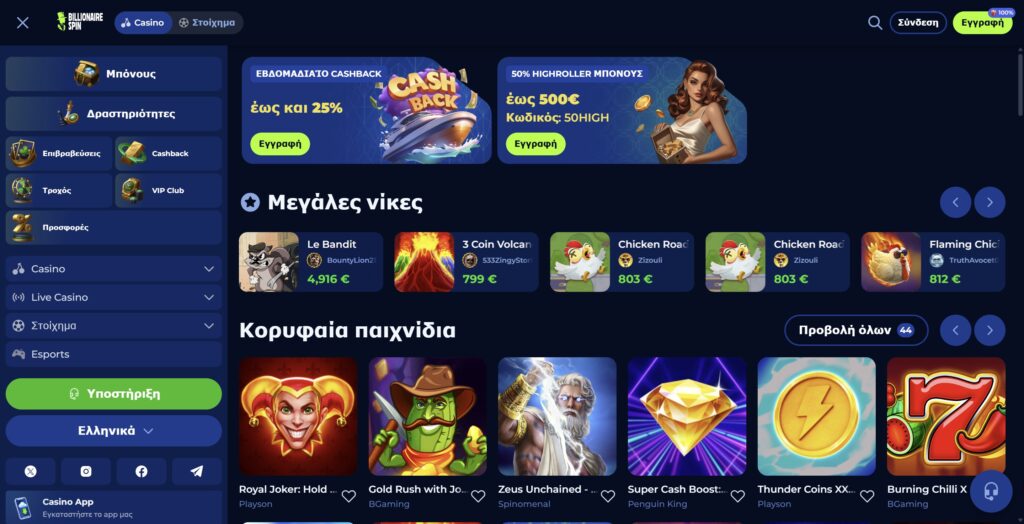Image resolution: width=1024 pixels, height=524 pixels.
Task: Open the X (Twitter) social link
Action: point(31,471)
